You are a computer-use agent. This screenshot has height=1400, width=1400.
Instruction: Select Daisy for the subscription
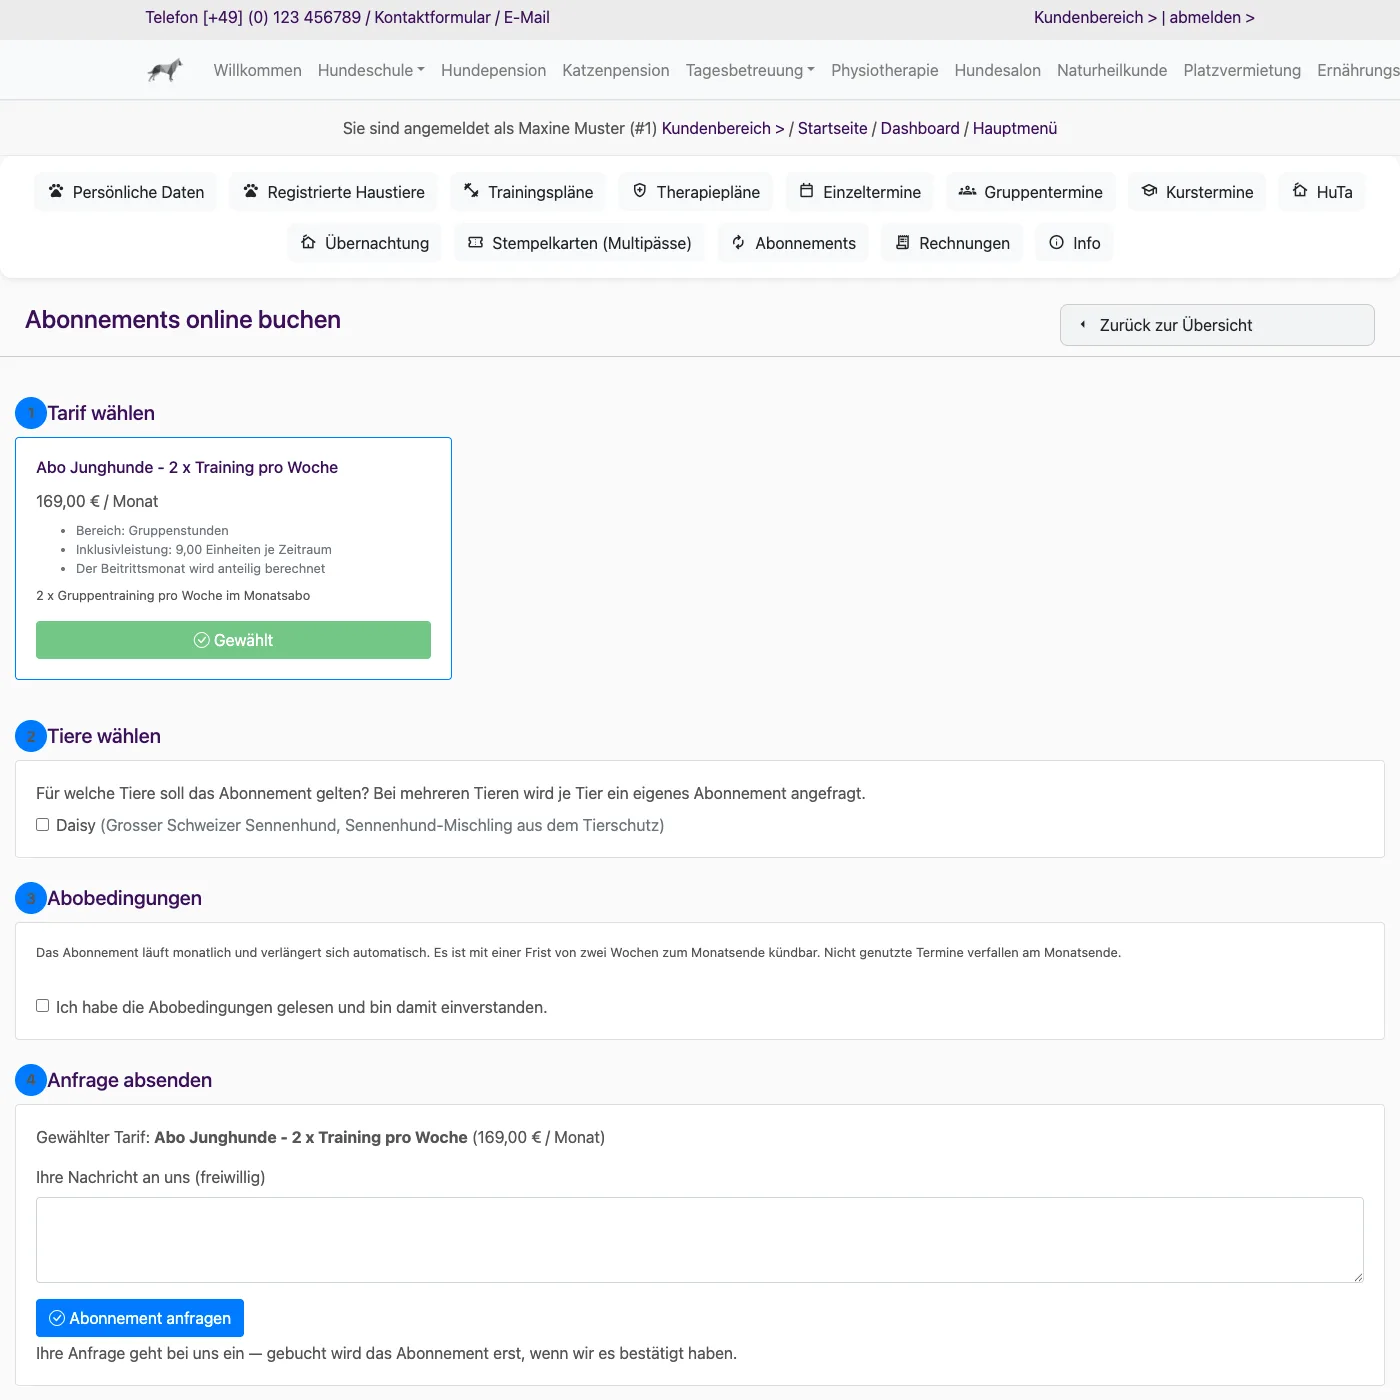[42, 825]
